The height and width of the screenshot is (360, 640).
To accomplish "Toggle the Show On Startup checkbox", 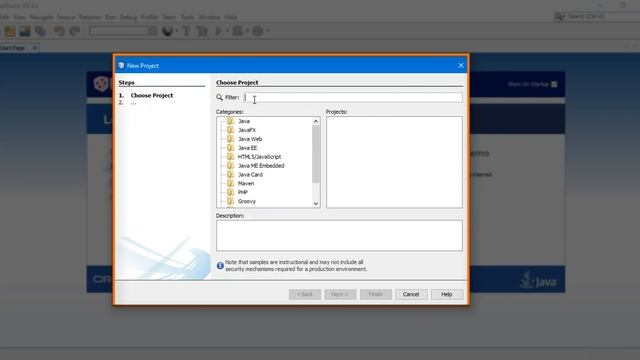I will pyautogui.click(x=554, y=84).
